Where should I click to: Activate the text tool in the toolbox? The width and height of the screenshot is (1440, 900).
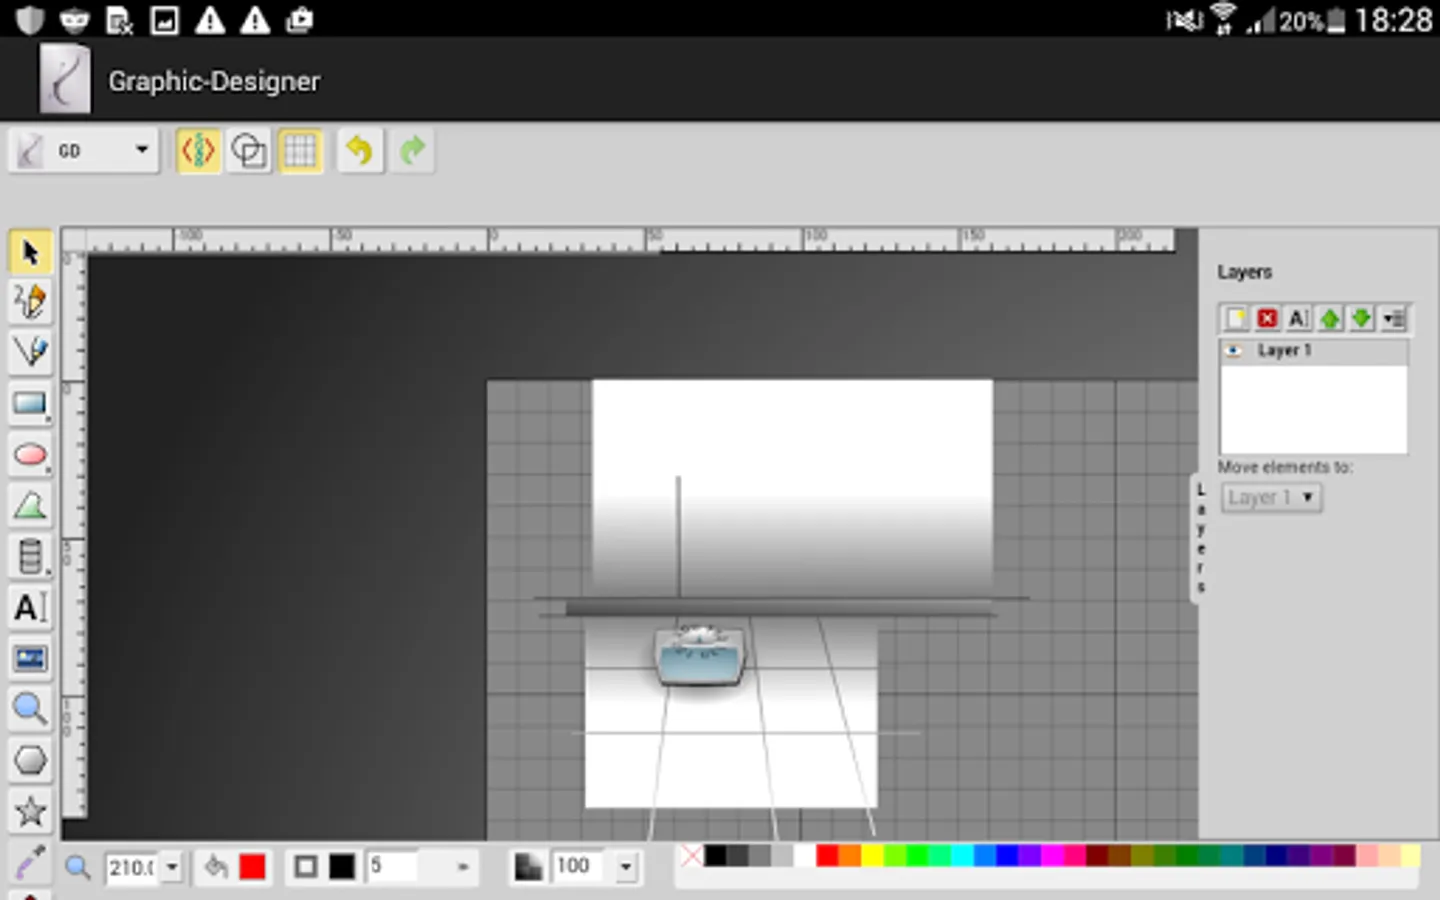point(30,608)
